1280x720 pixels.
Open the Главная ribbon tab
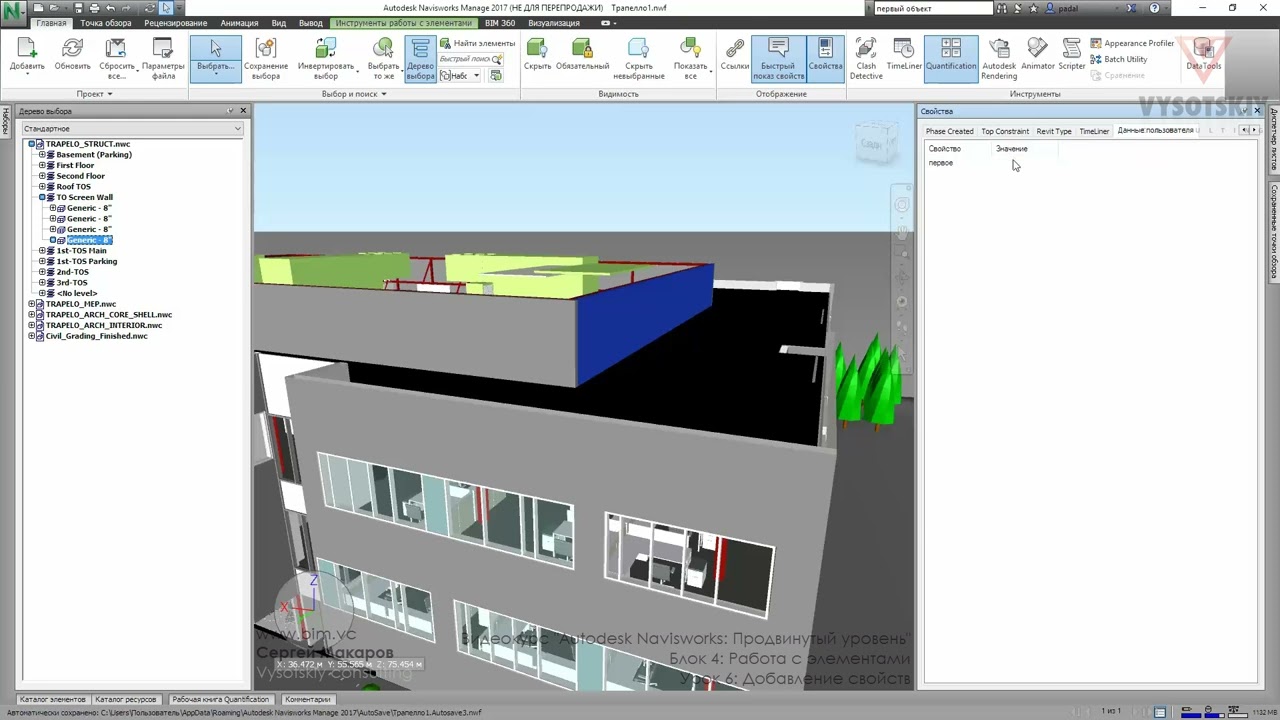click(50, 23)
